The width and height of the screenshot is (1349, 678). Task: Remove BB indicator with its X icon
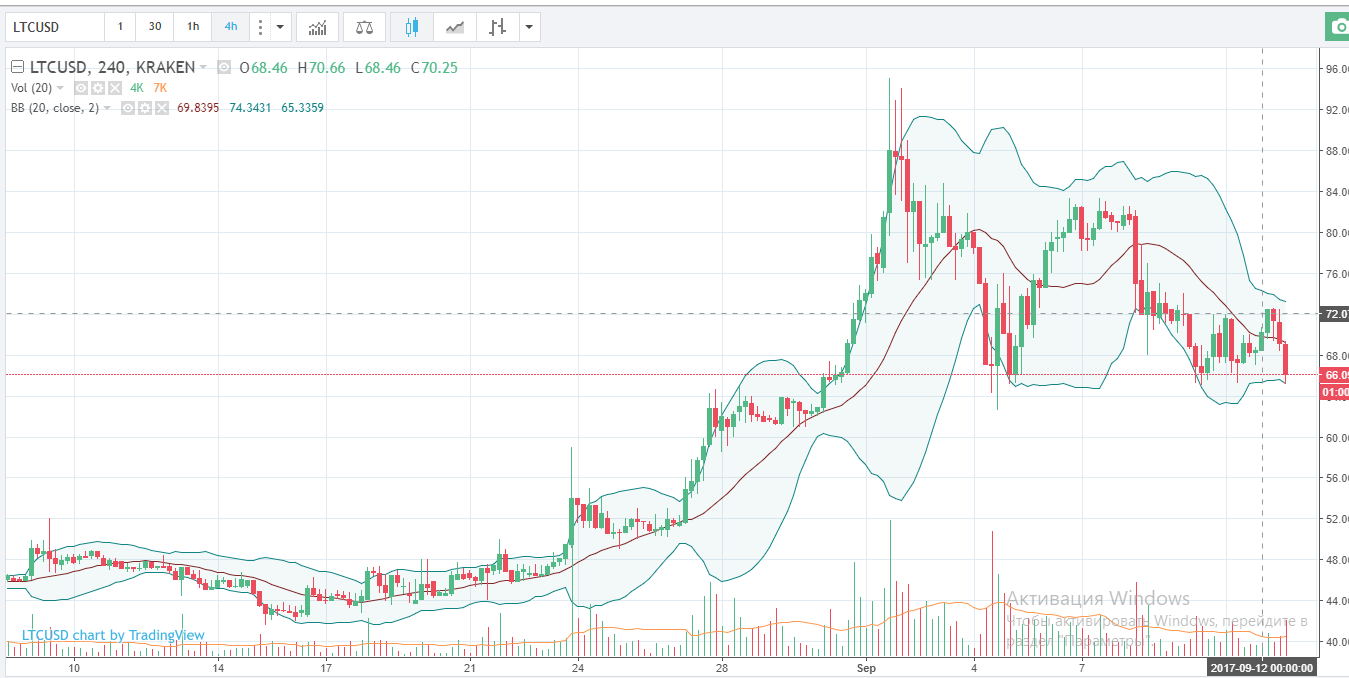[x=160, y=108]
